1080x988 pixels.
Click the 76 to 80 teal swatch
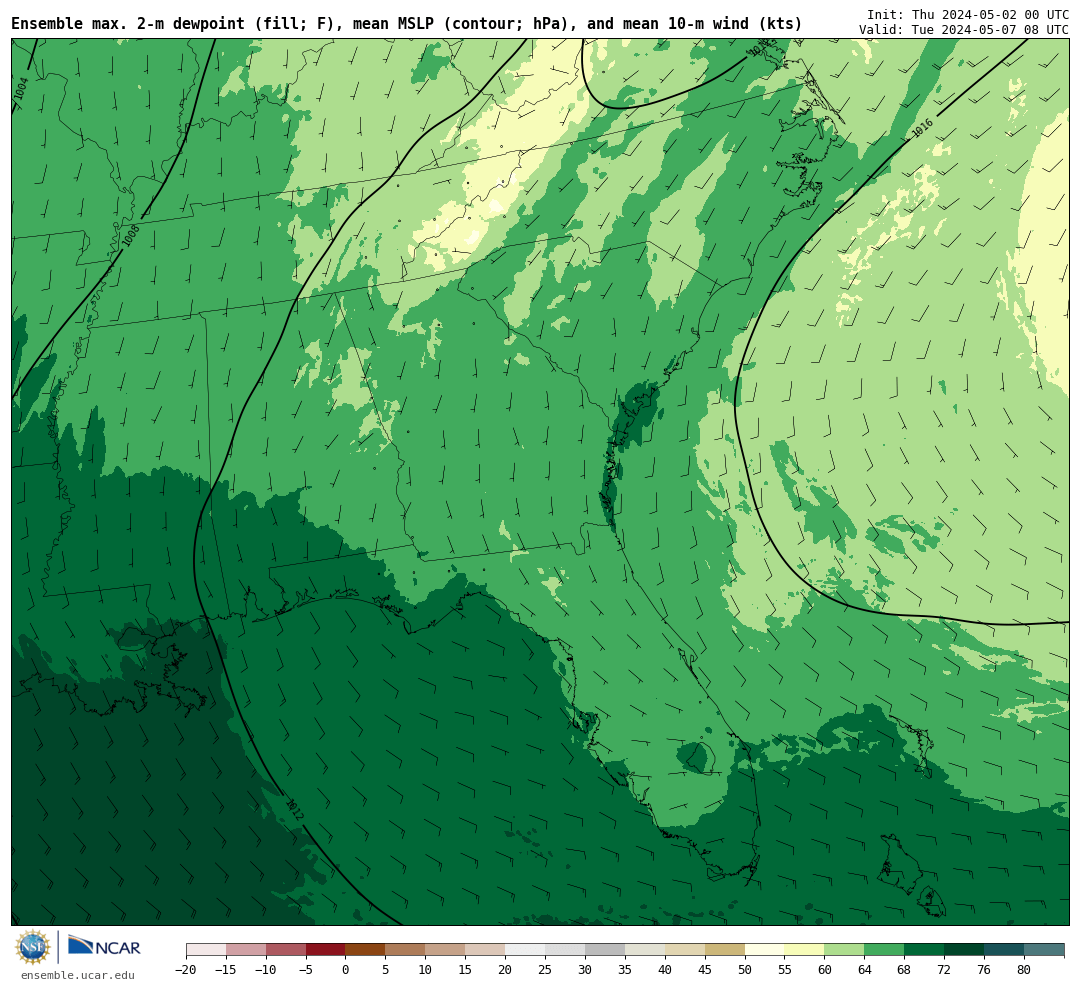(1005, 950)
